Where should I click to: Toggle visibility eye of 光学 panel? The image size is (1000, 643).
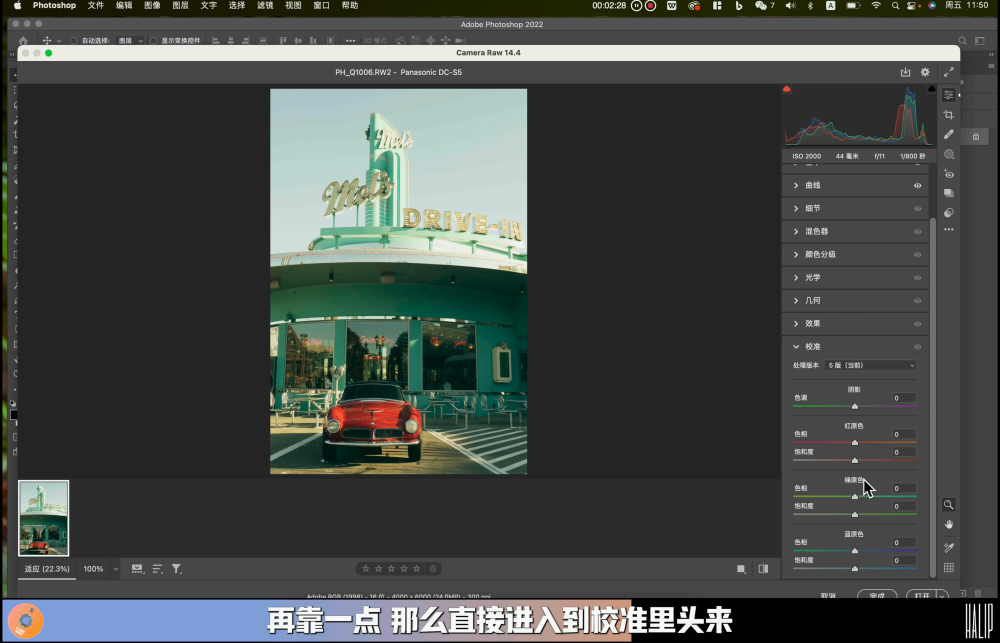point(917,277)
